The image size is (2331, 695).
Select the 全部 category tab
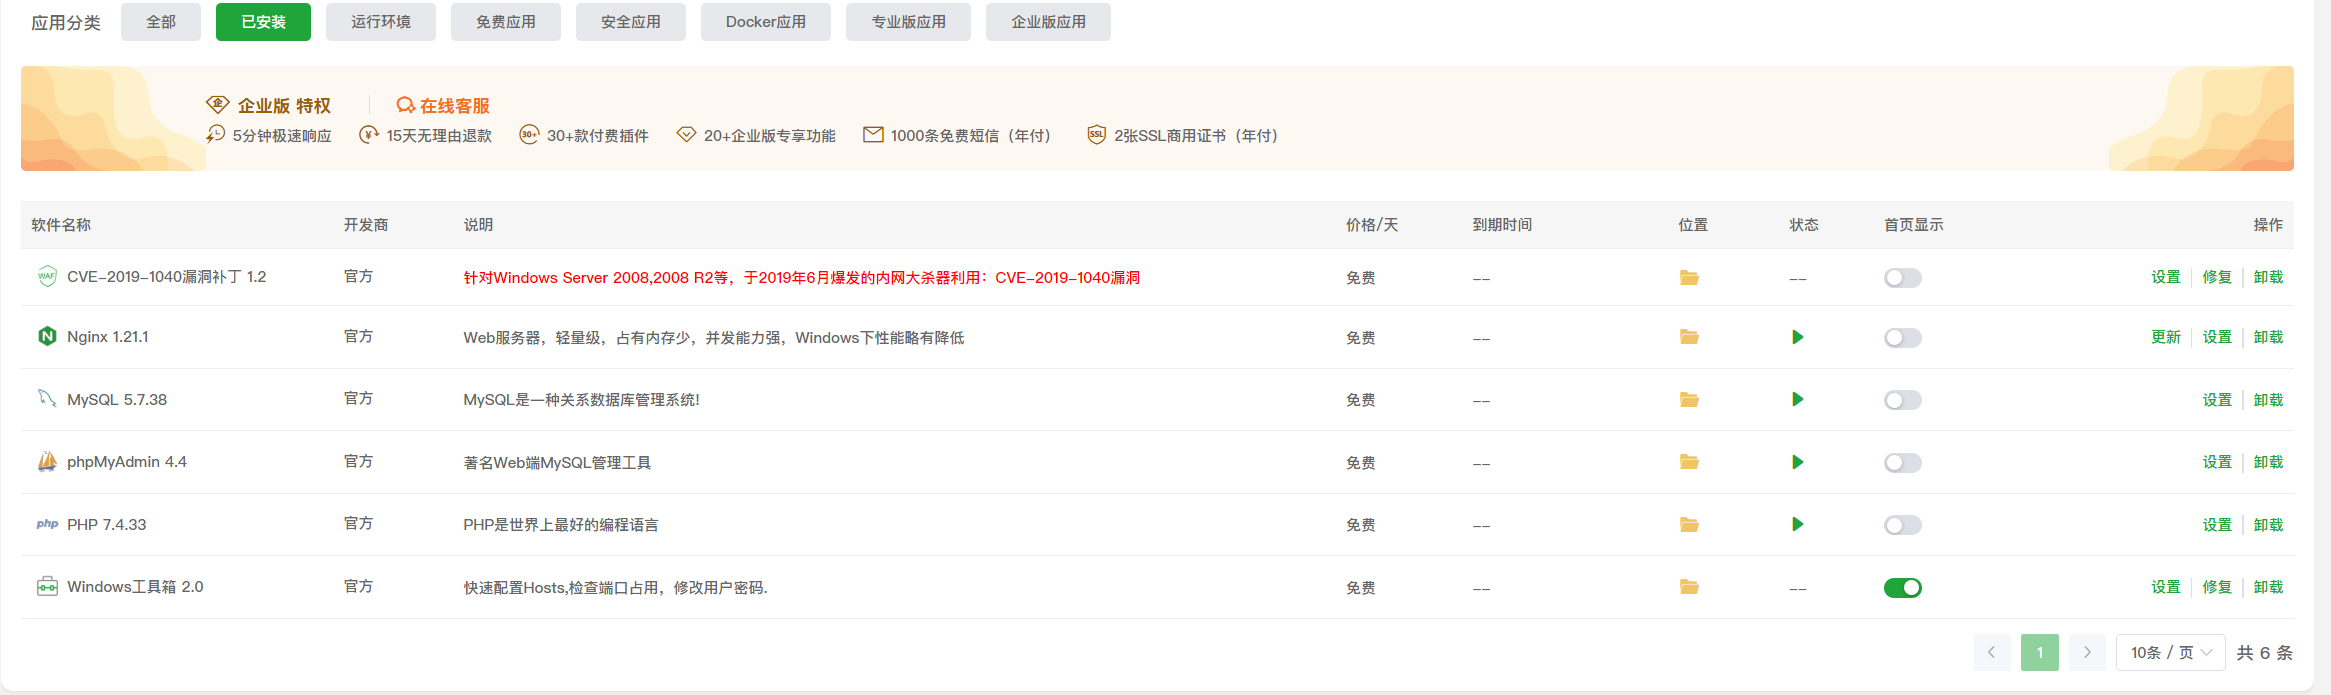click(161, 22)
